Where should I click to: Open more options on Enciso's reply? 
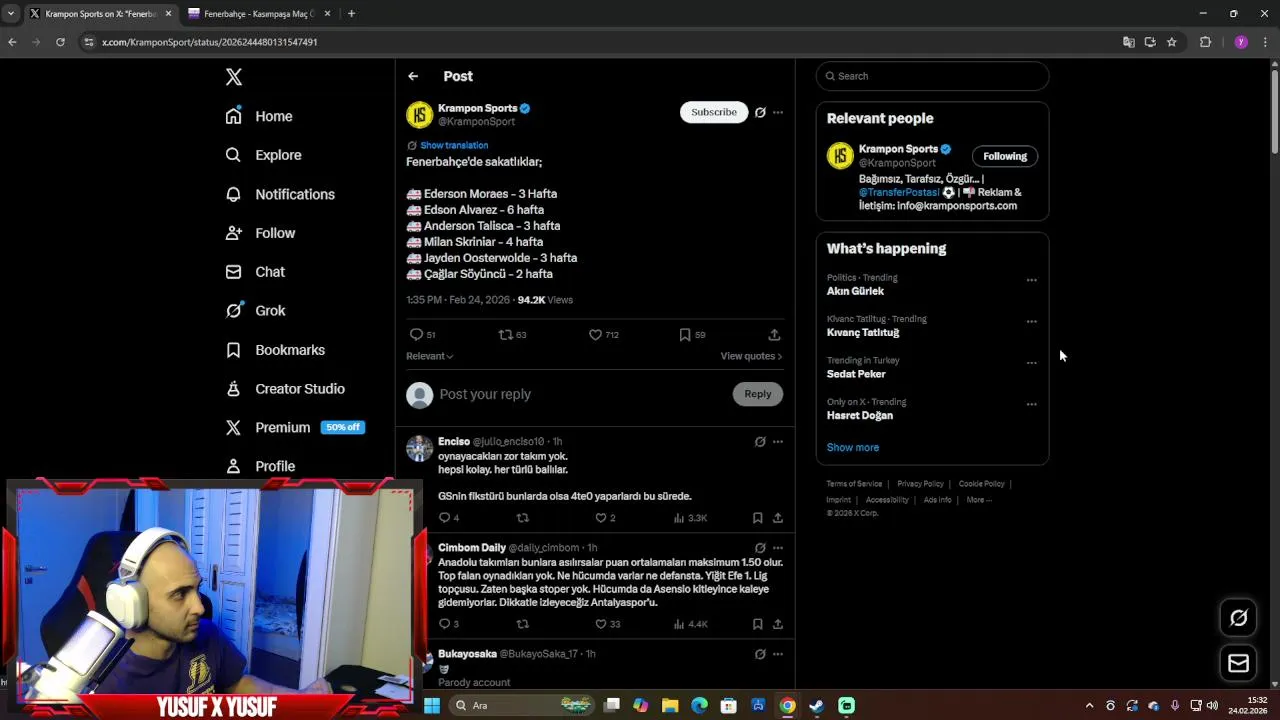[x=778, y=442]
